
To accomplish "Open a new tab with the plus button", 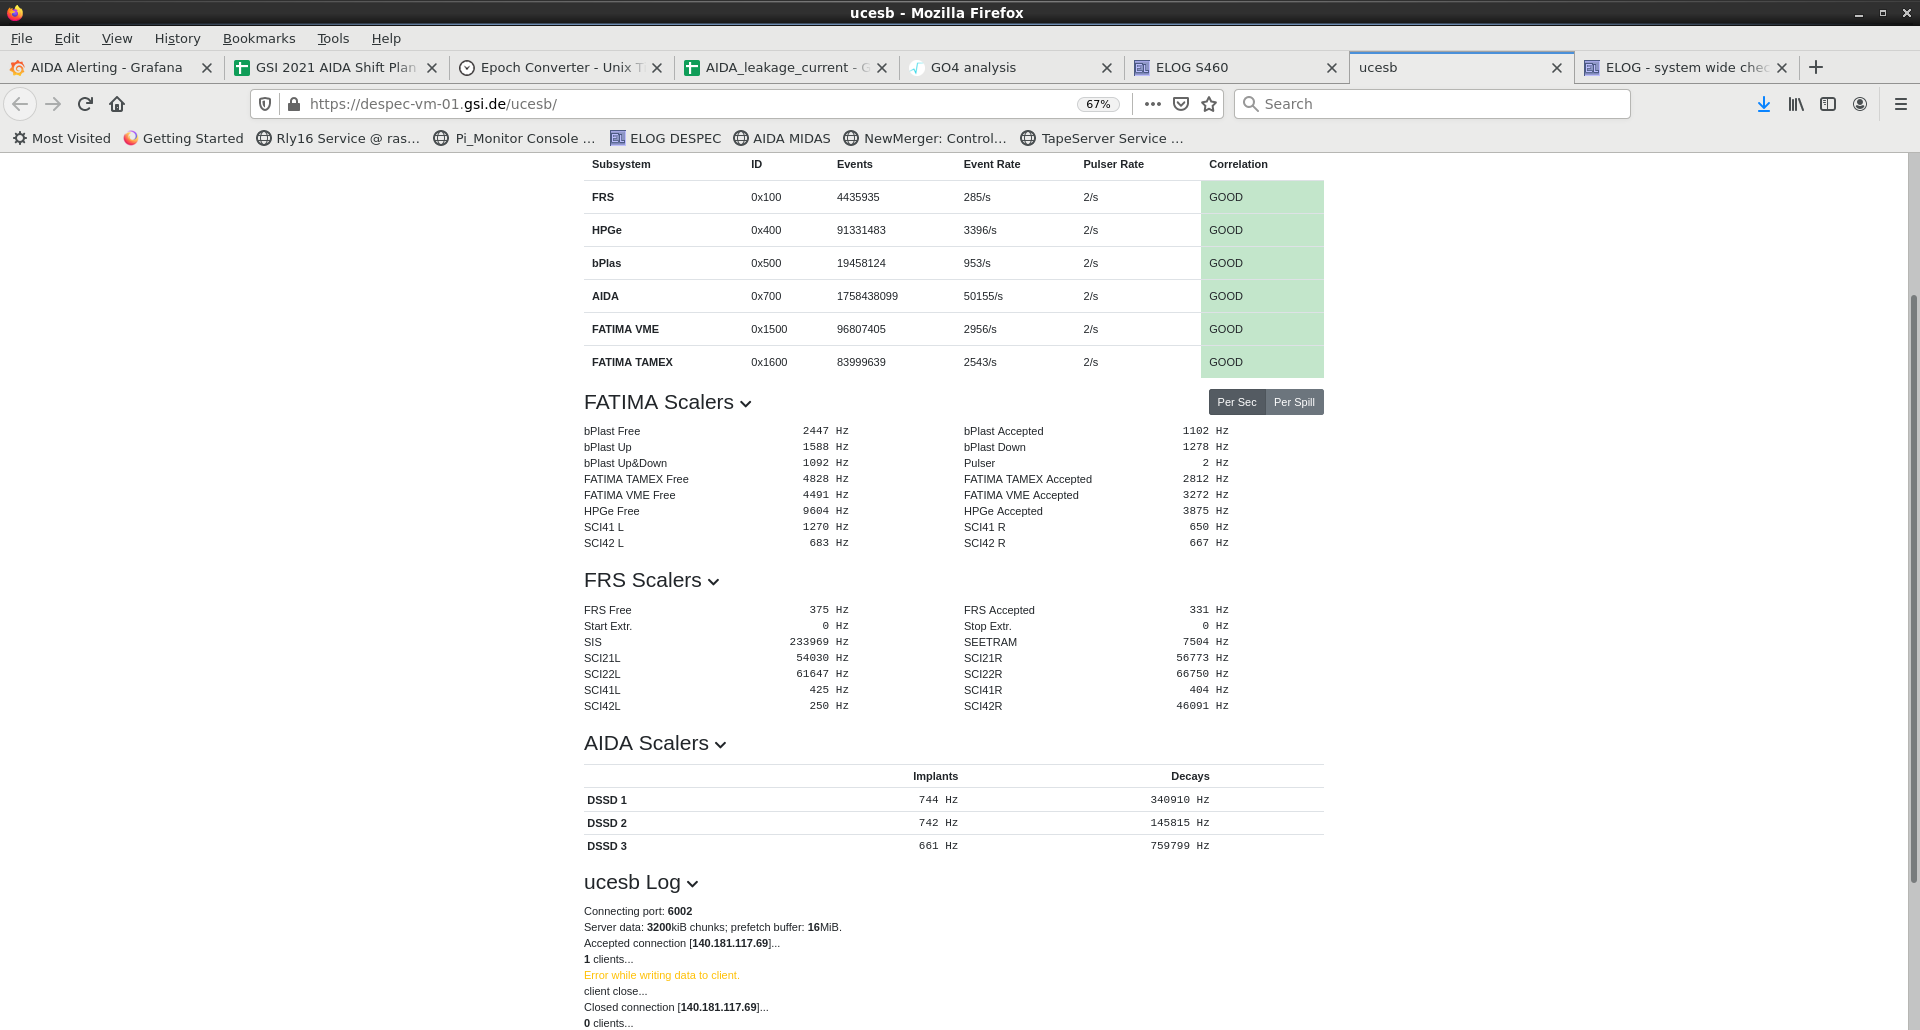I will (x=1816, y=67).
